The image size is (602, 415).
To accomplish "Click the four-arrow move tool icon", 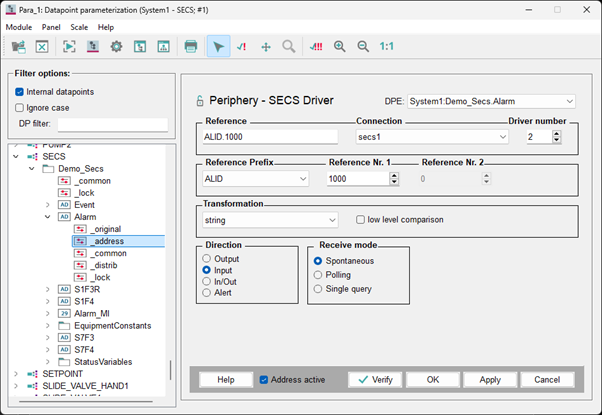I will pos(265,47).
